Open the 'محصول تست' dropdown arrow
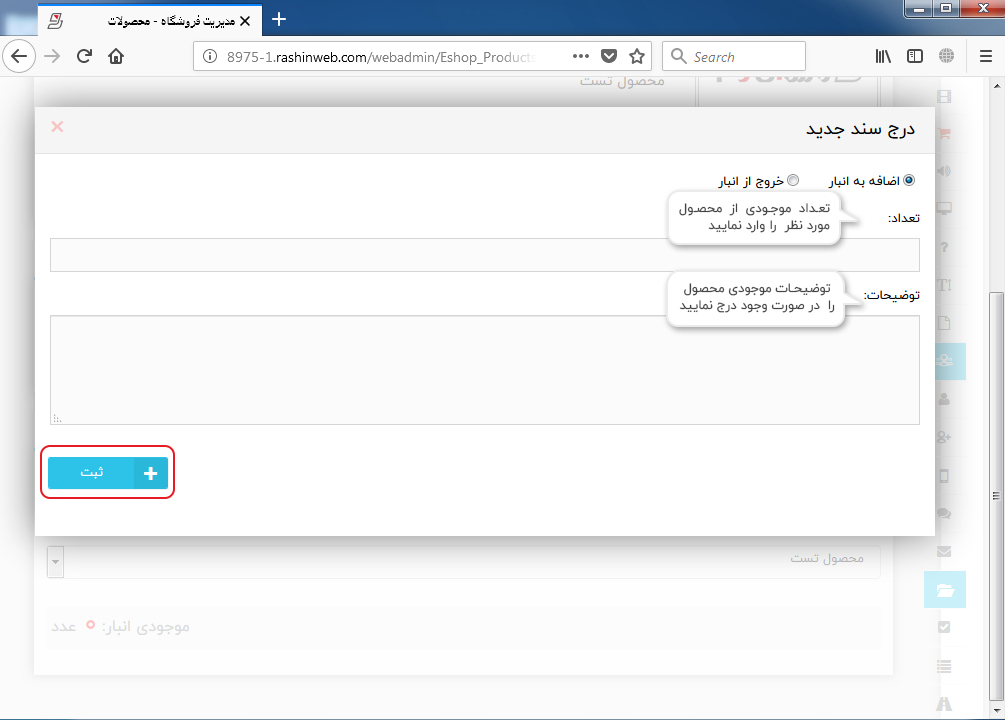Image resolution: width=1005 pixels, height=720 pixels. pyautogui.click(x=56, y=562)
